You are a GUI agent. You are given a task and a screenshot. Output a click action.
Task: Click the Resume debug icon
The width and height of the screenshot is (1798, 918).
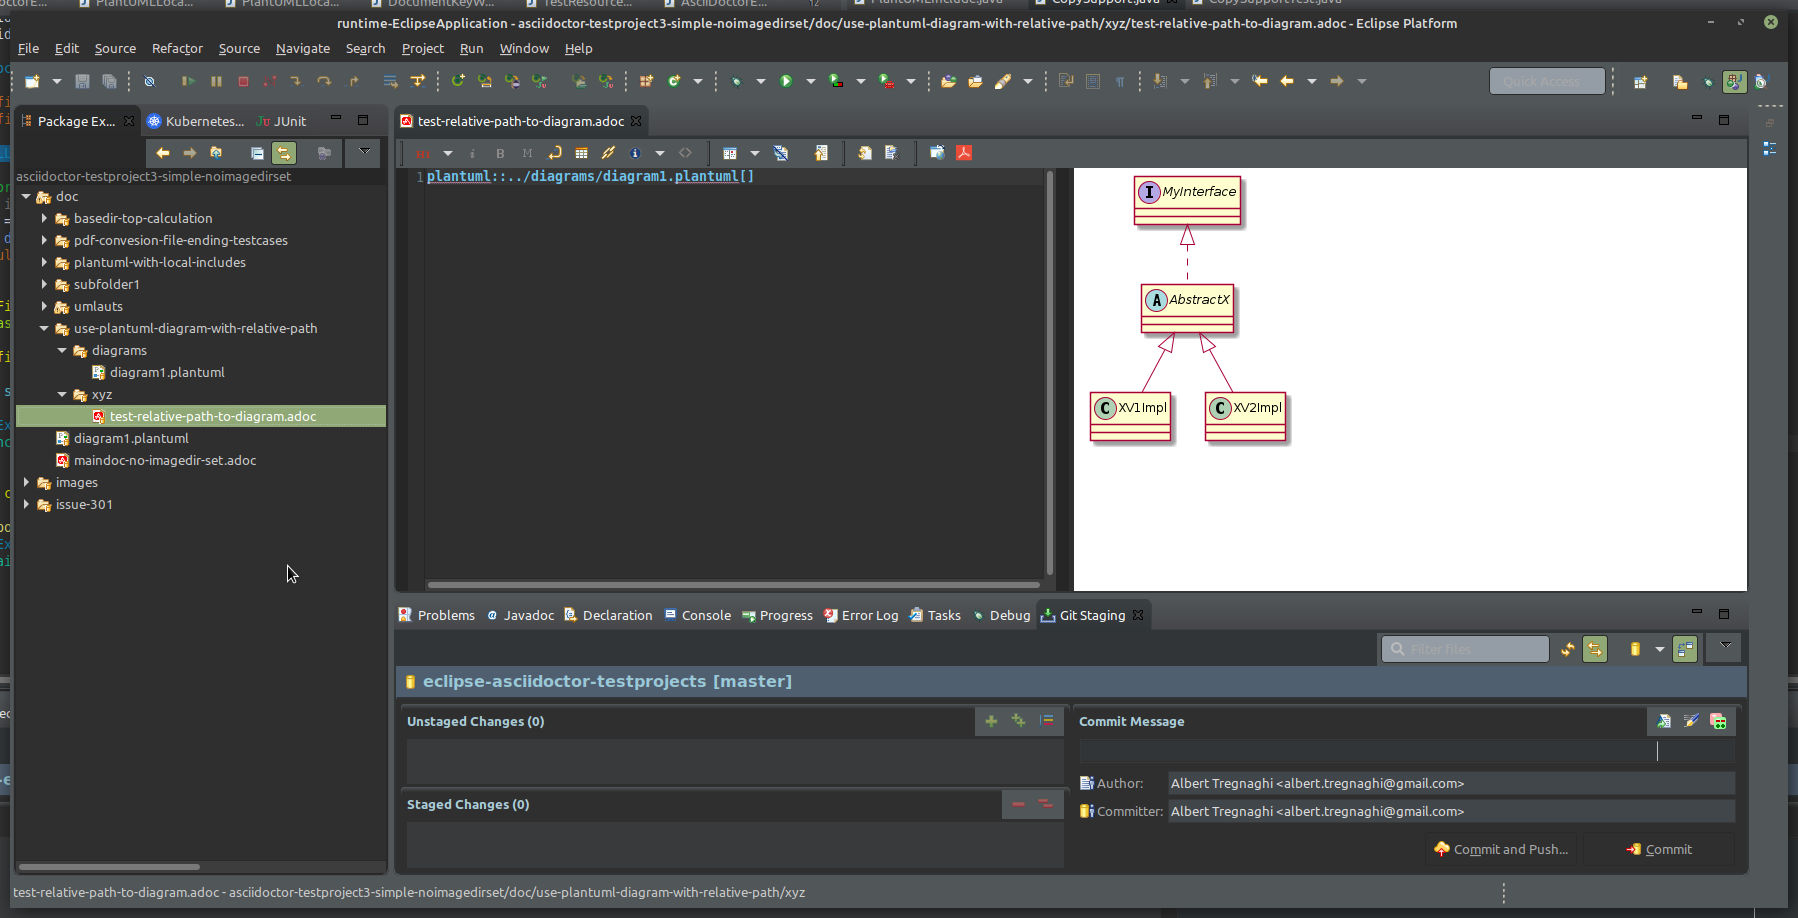tap(189, 81)
